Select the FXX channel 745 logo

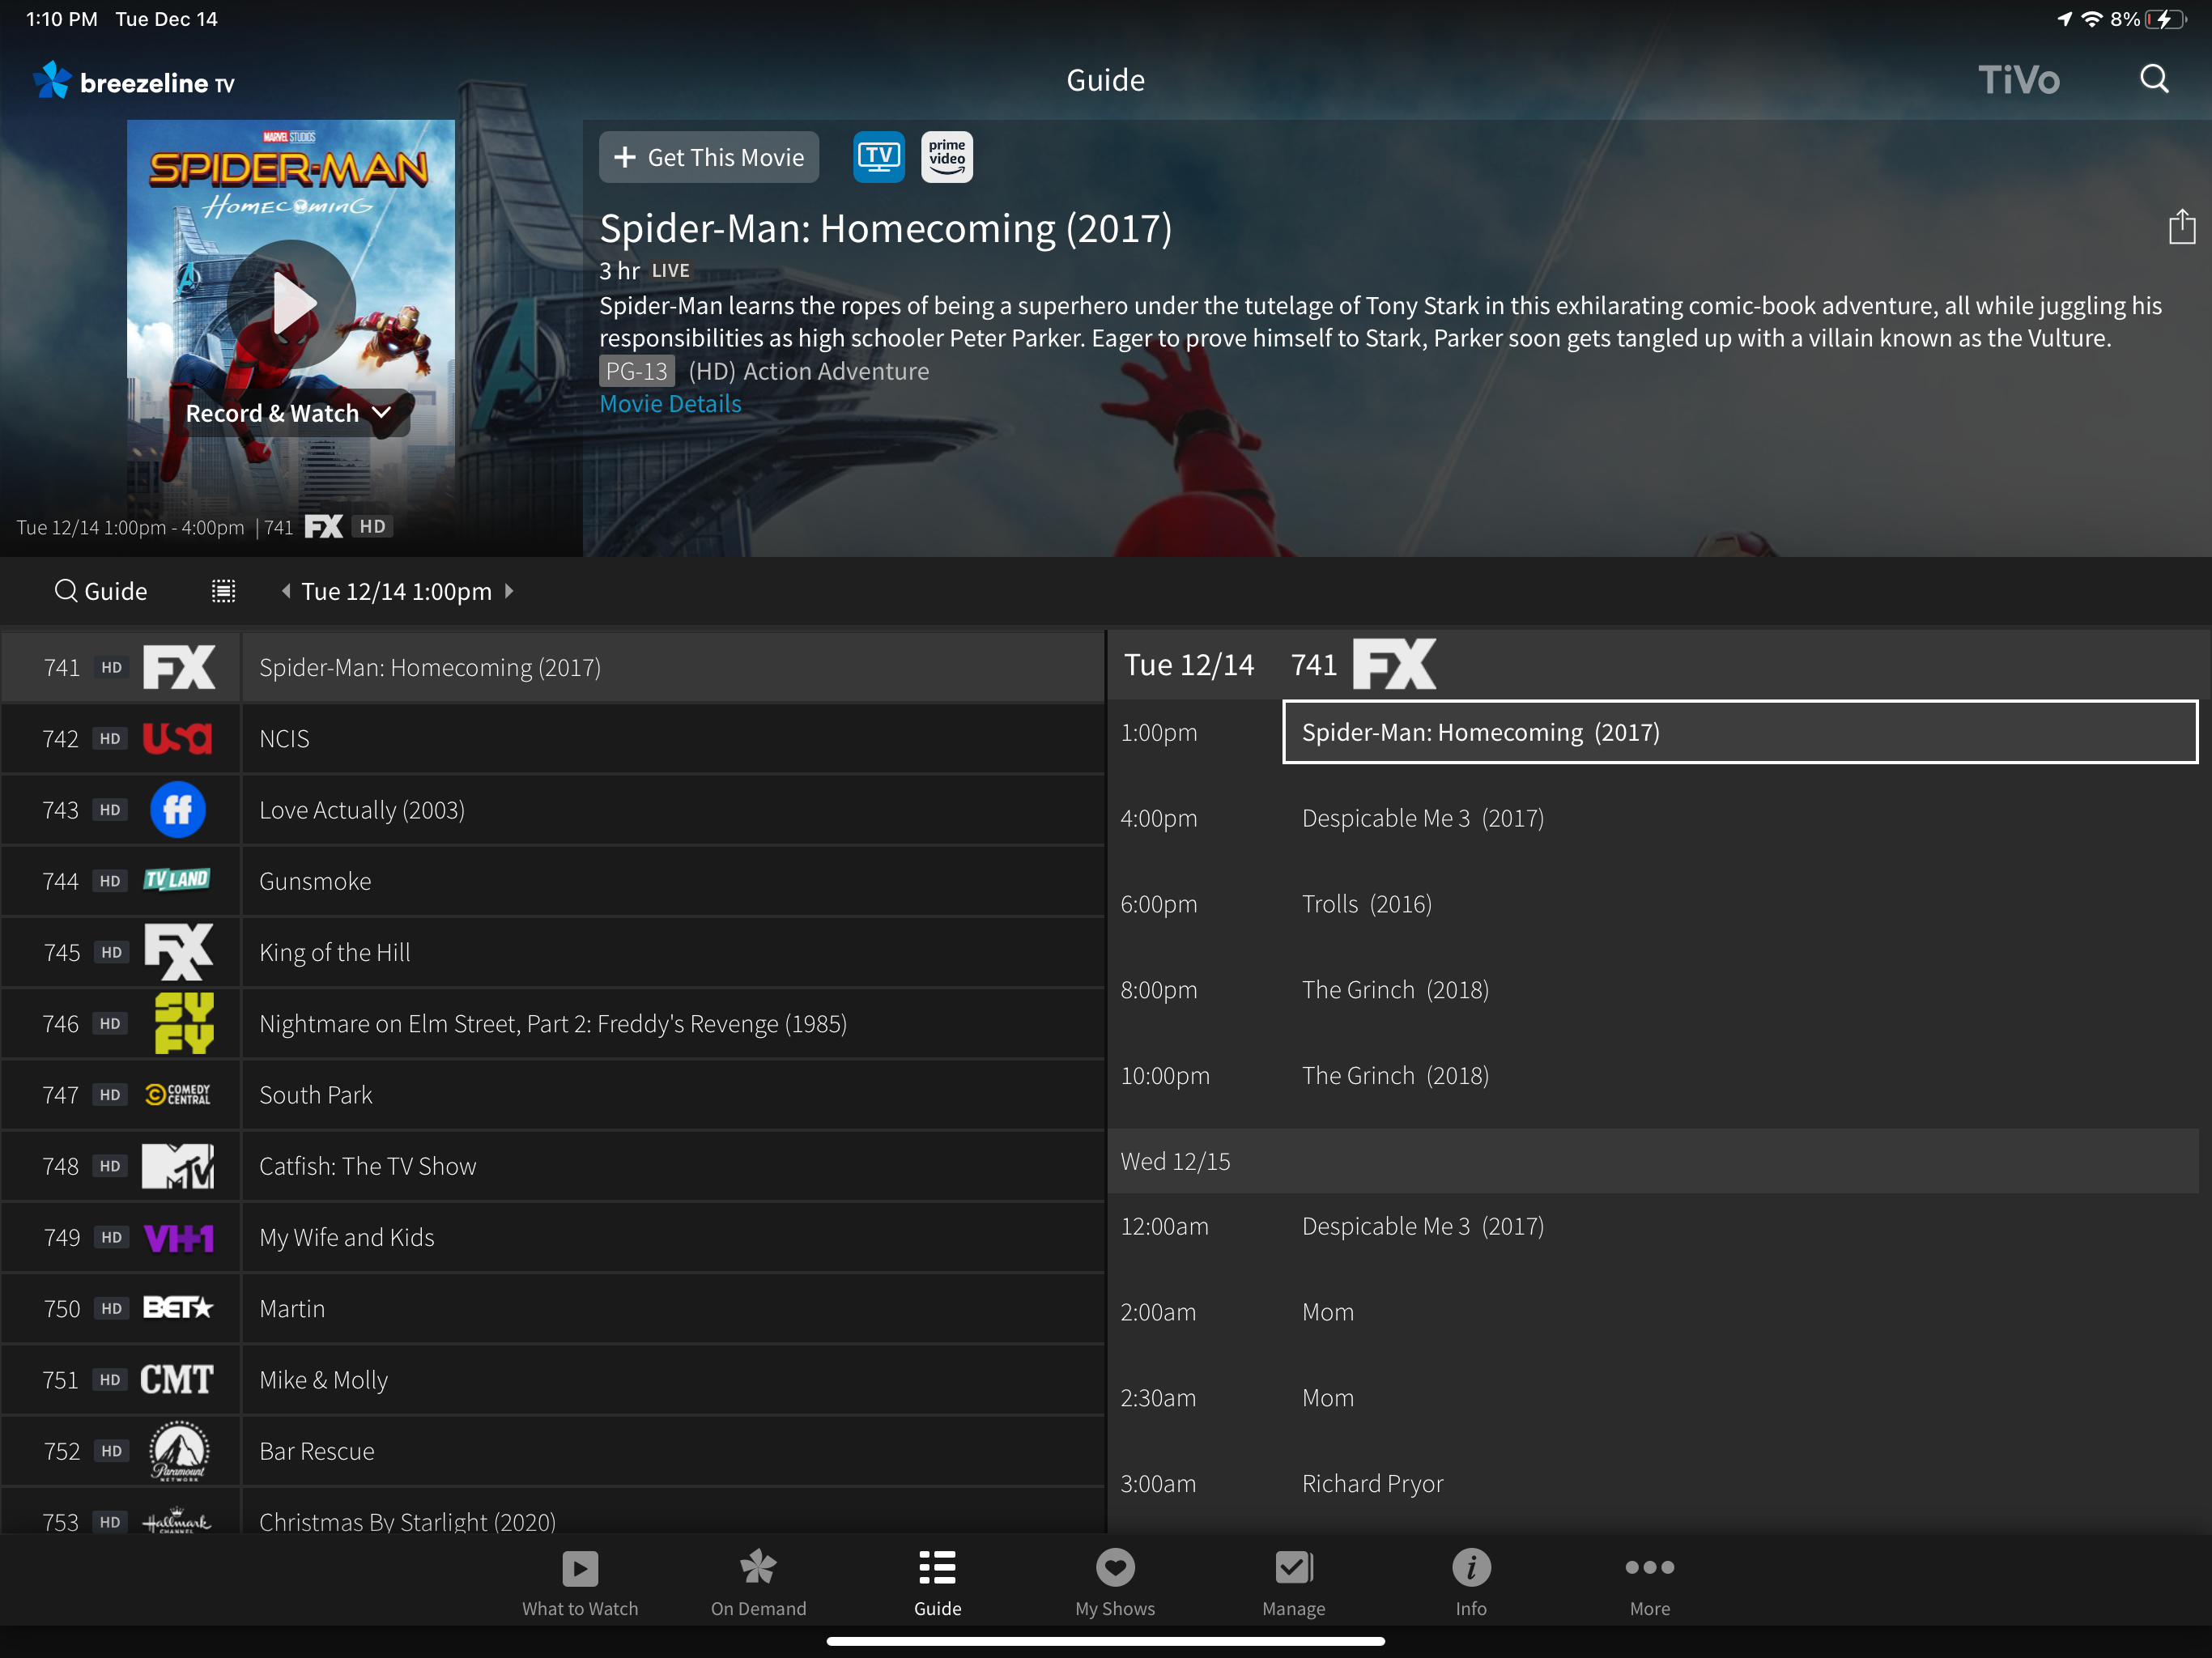(x=179, y=952)
